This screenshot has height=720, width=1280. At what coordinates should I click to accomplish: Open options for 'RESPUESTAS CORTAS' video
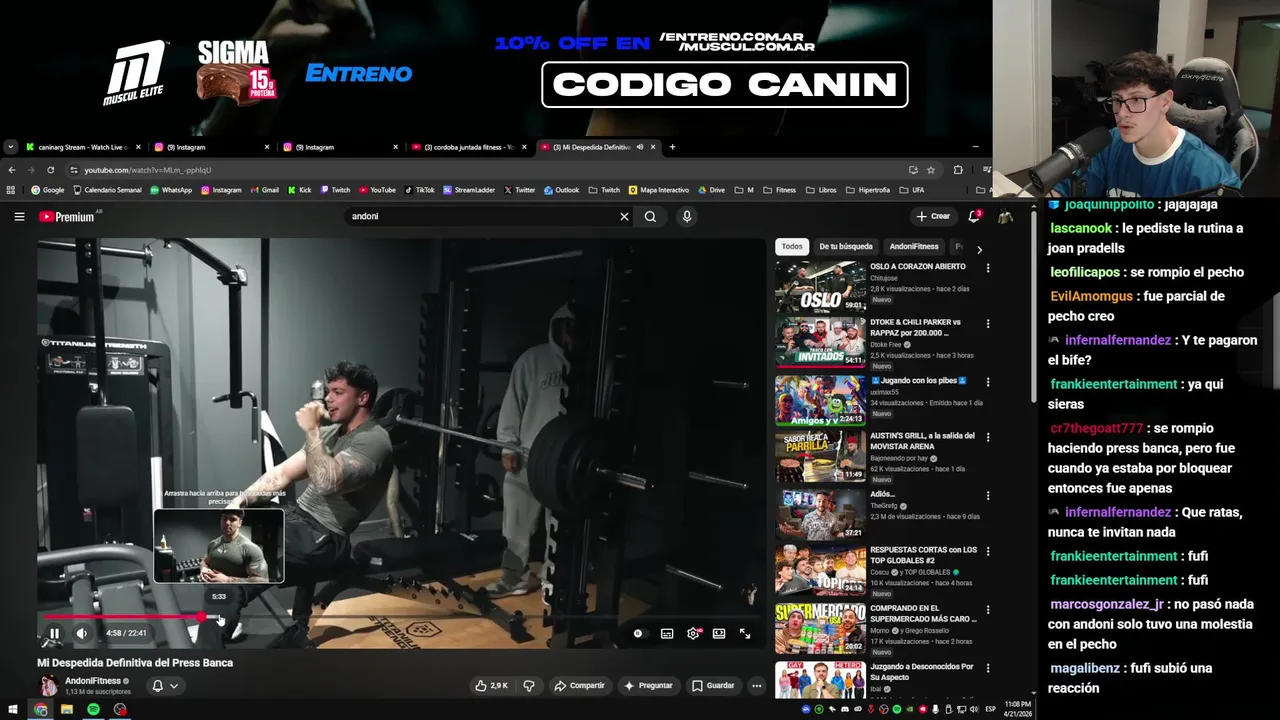(988, 551)
